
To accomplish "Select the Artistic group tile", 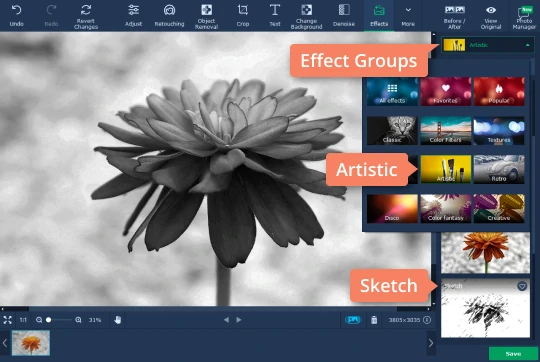I will [x=446, y=169].
